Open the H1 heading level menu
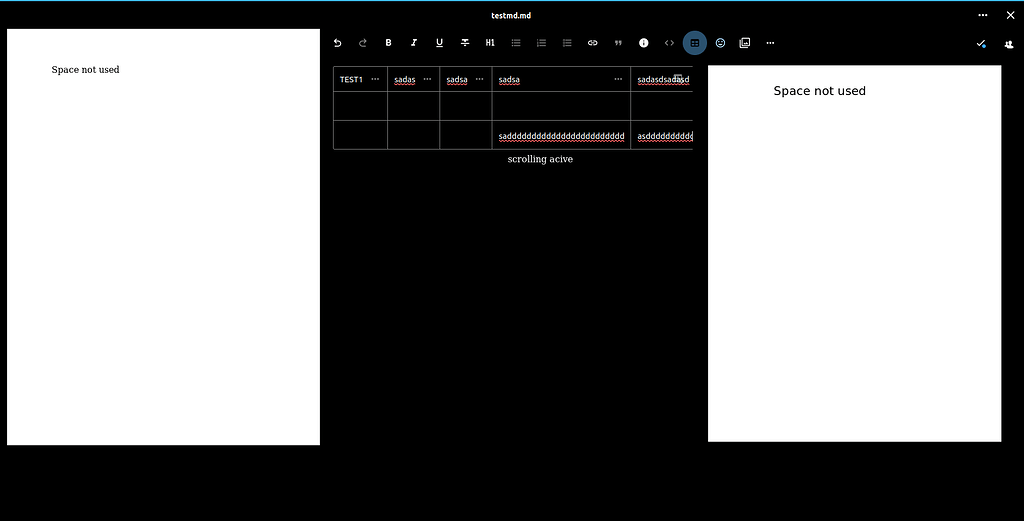1024x521 pixels. (490, 43)
